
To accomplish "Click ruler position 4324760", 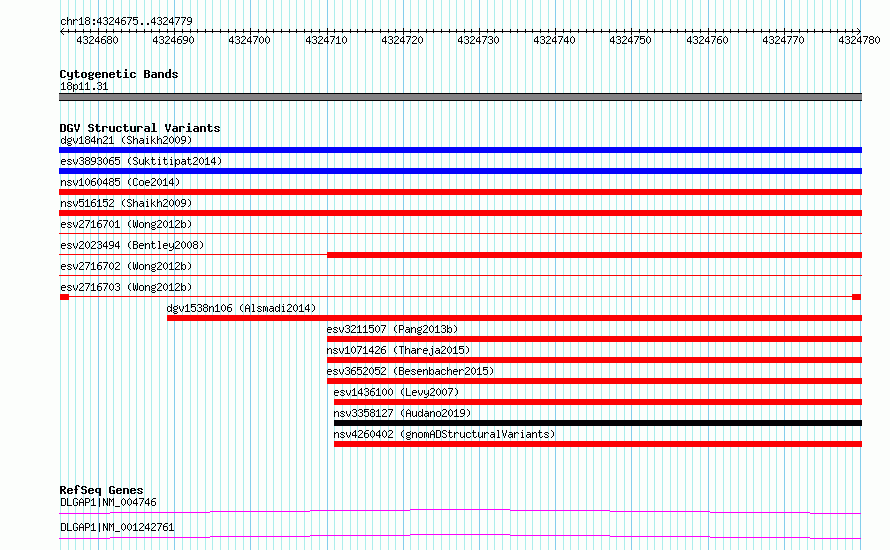I will [707, 40].
